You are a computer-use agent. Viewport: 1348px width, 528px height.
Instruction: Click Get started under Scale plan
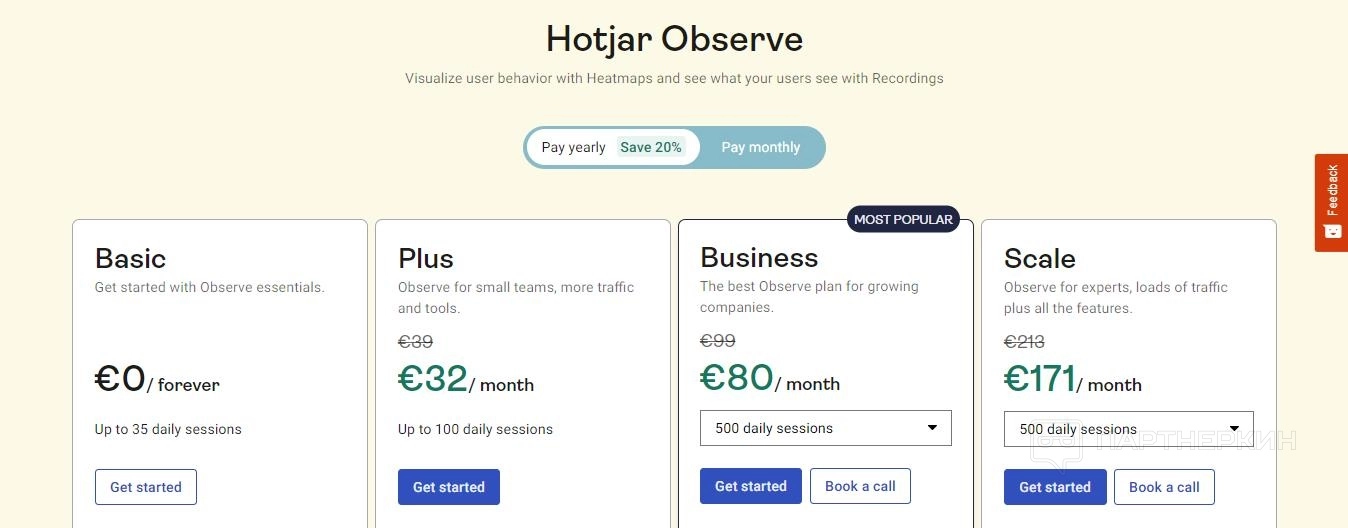click(1055, 487)
